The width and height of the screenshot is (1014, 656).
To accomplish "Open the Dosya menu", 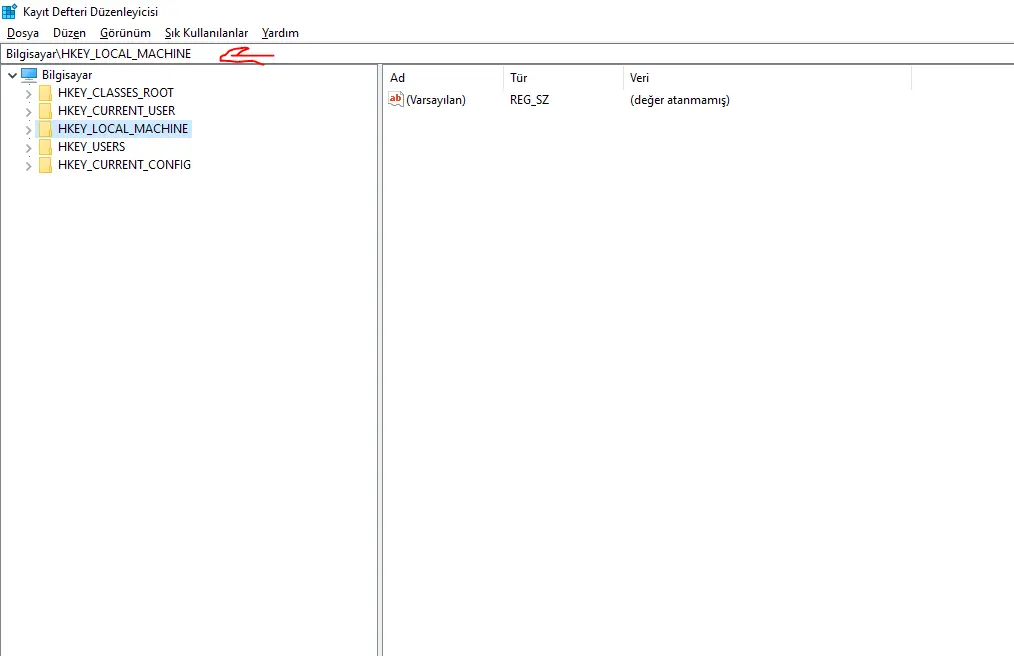I will click(23, 33).
